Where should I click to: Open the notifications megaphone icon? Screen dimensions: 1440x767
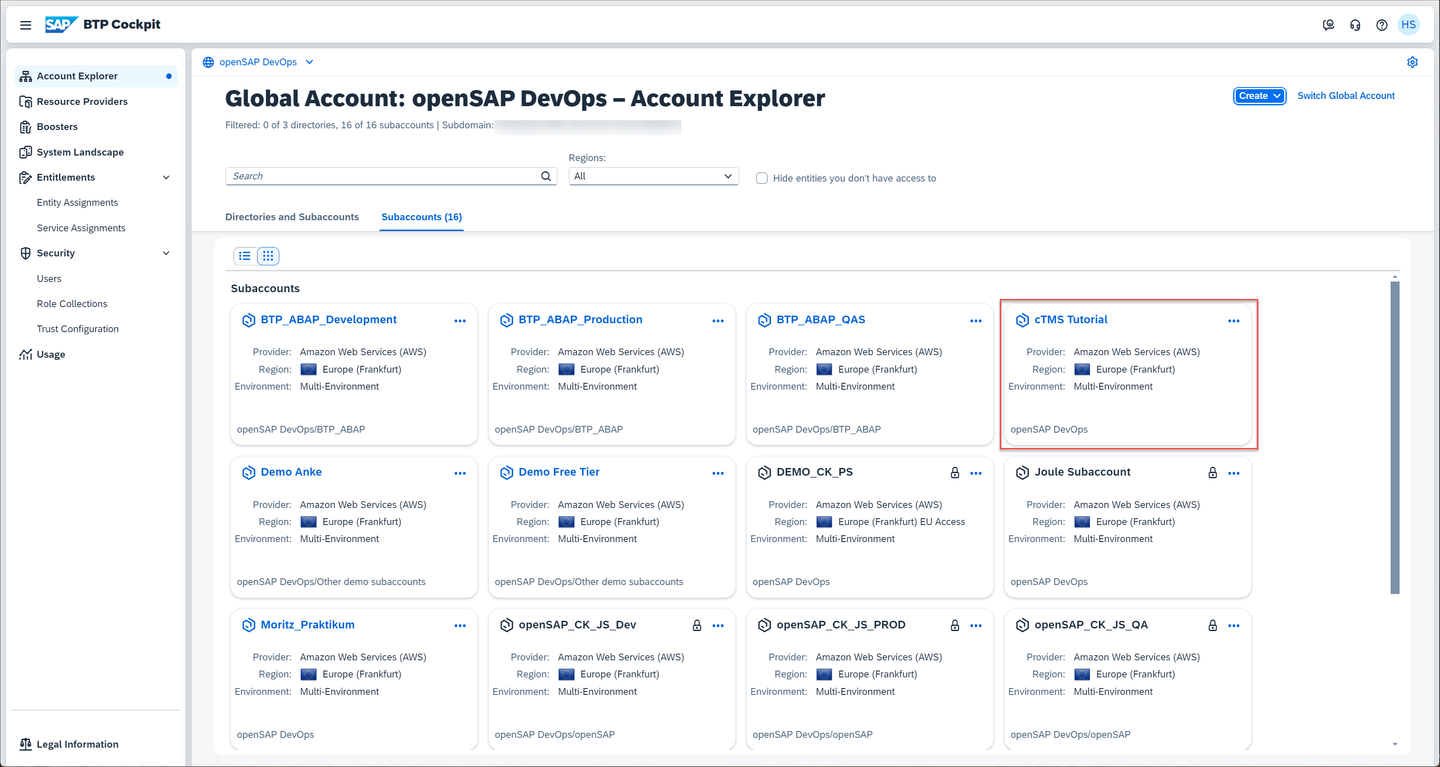(x=1329, y=25)
